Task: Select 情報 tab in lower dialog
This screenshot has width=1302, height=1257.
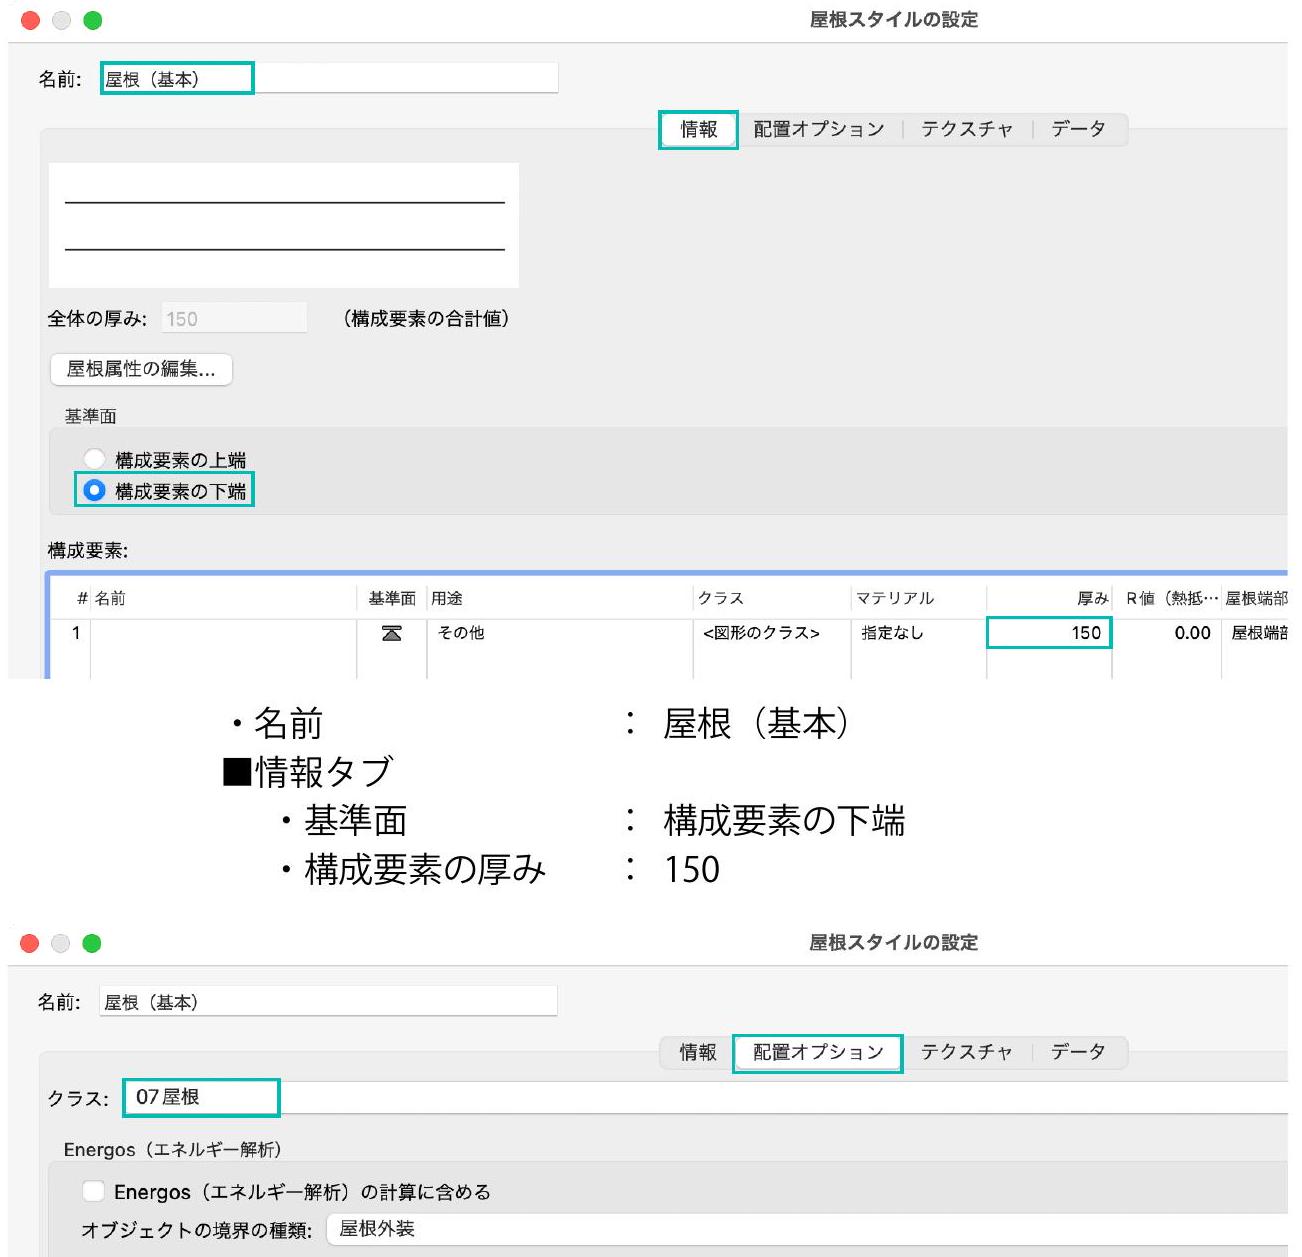Action: [698, 1052]
